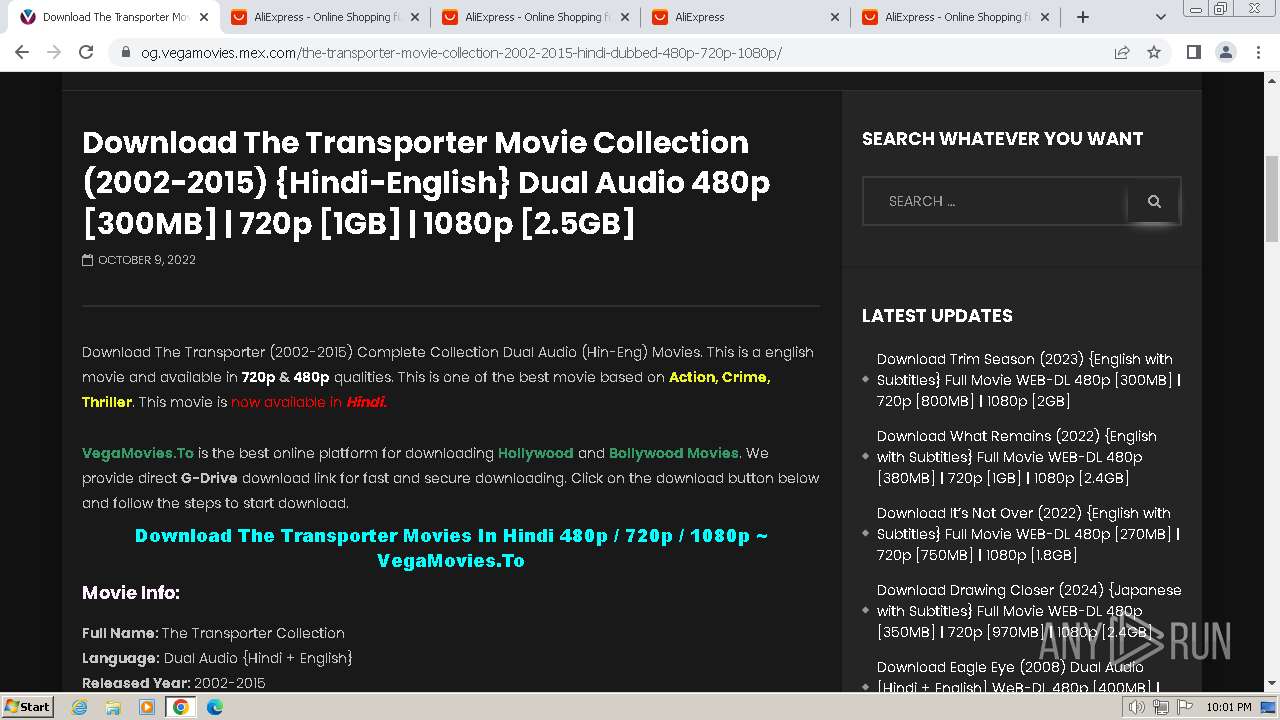Screen dimensions: 1280x720
Task: Close the first AliExpress Online Shopping tab
Action: (x=415, y=17)
